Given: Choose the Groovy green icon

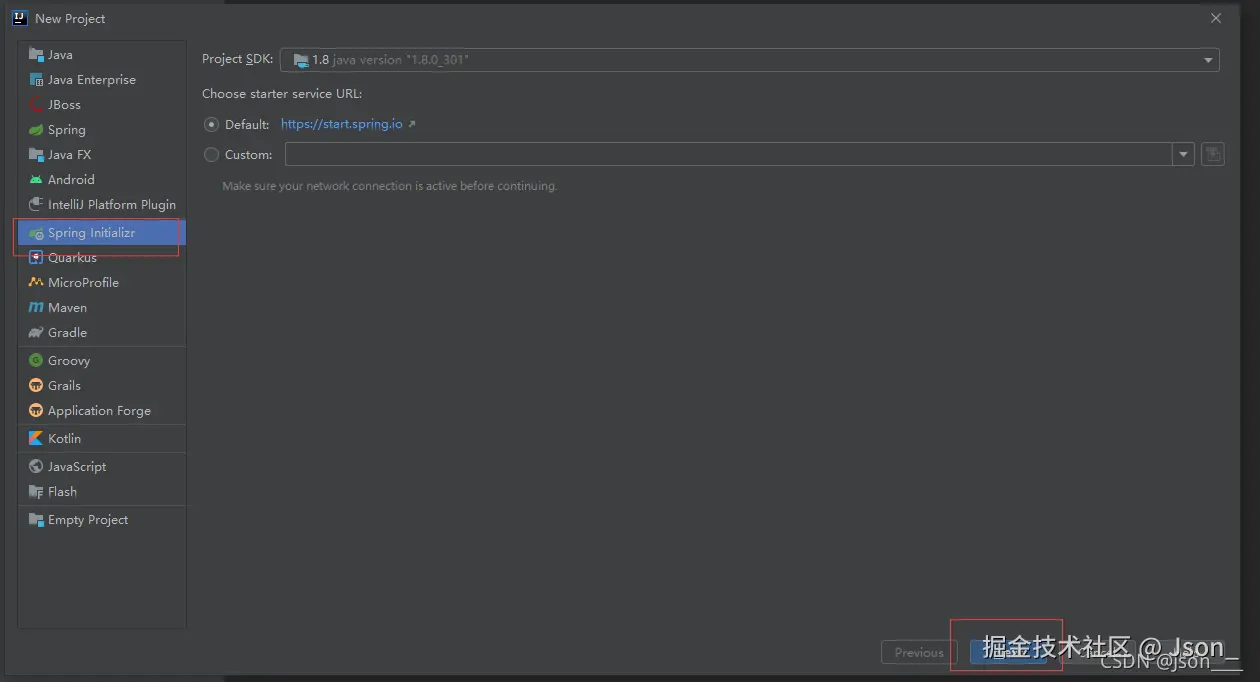Looking at the screenshot, I should click(x=36, y=360).
